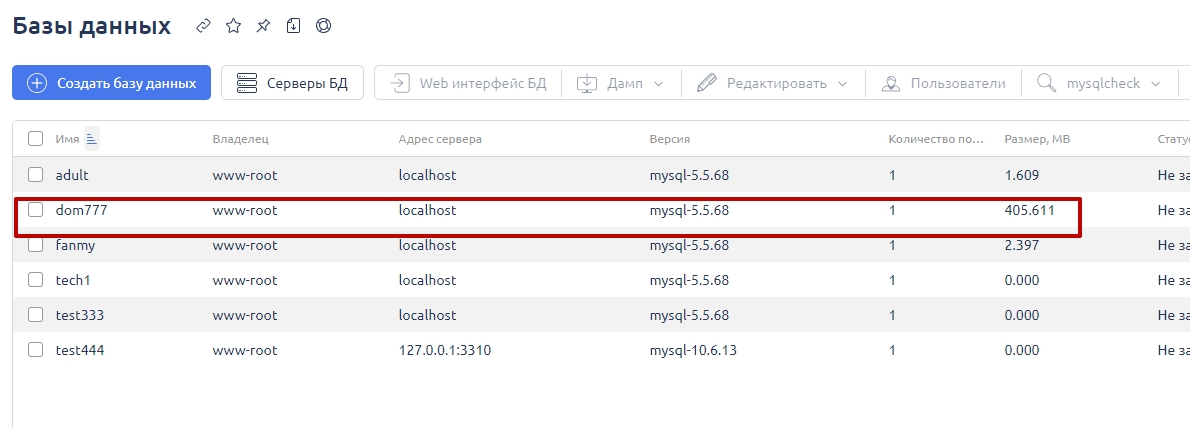The image size is (1190, 428).
Task: Click the Пользователи toolbar icon
Action: click(x=891, y=83)
